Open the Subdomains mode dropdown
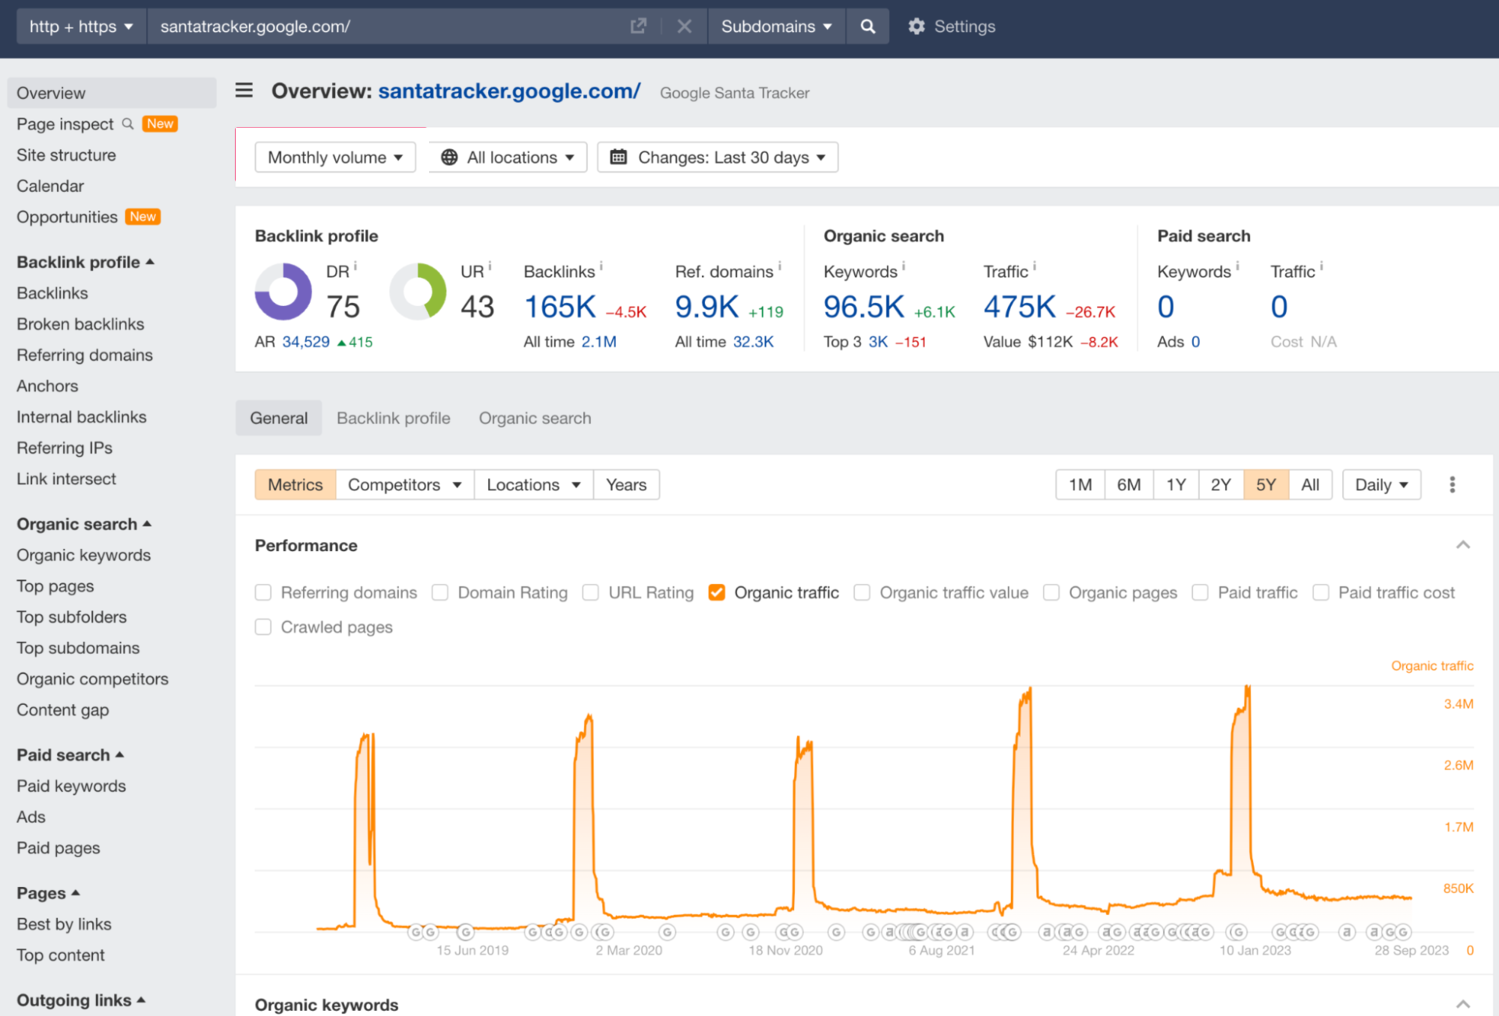The height and width of the screenshot is (1016, 1499). [x=776, y=26]
